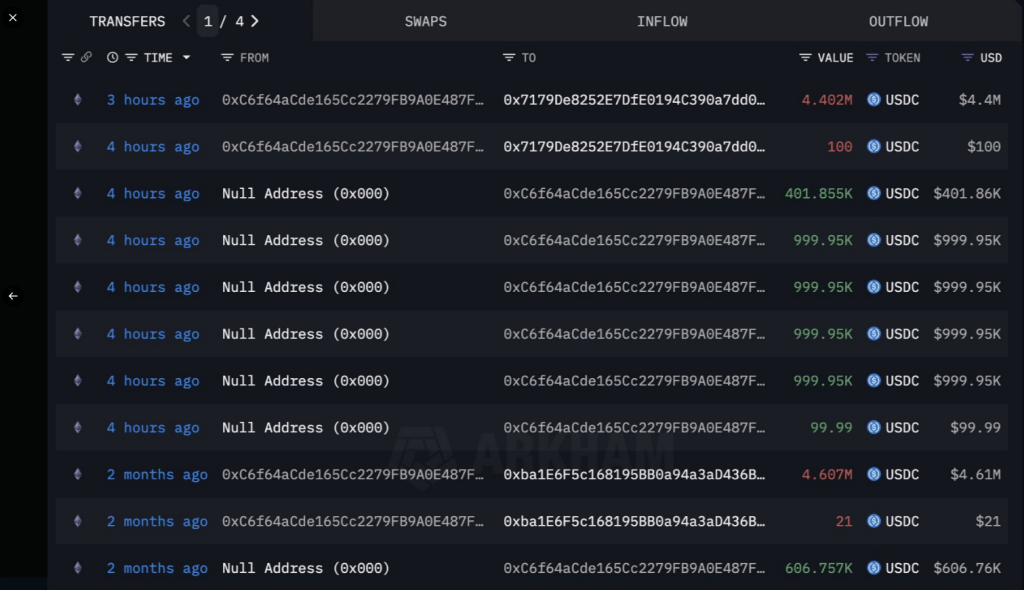Click recipient address 0xba1E6F5c on 4.607M row
1024x590 pixels.
pyautogui.click(x=634, y=475)
